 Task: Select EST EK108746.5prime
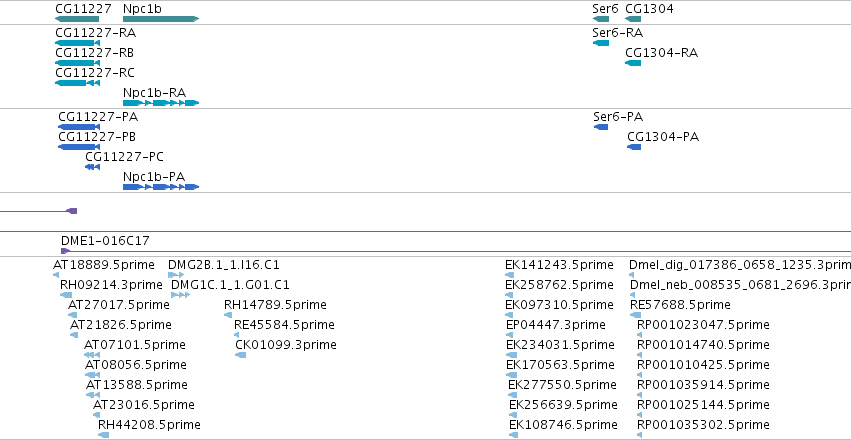[563, 425]
